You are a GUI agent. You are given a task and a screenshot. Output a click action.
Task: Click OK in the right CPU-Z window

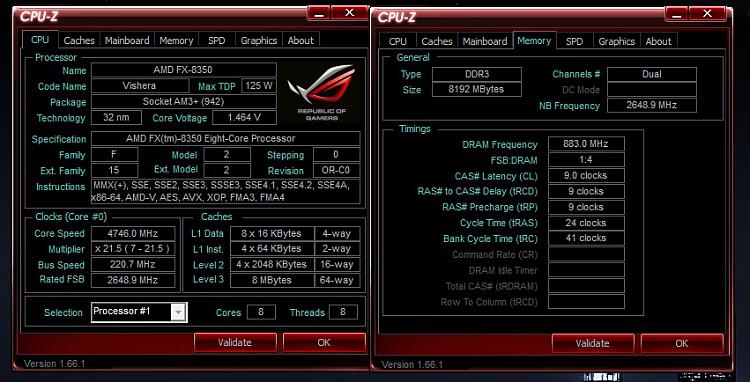[x=682, y=343]
